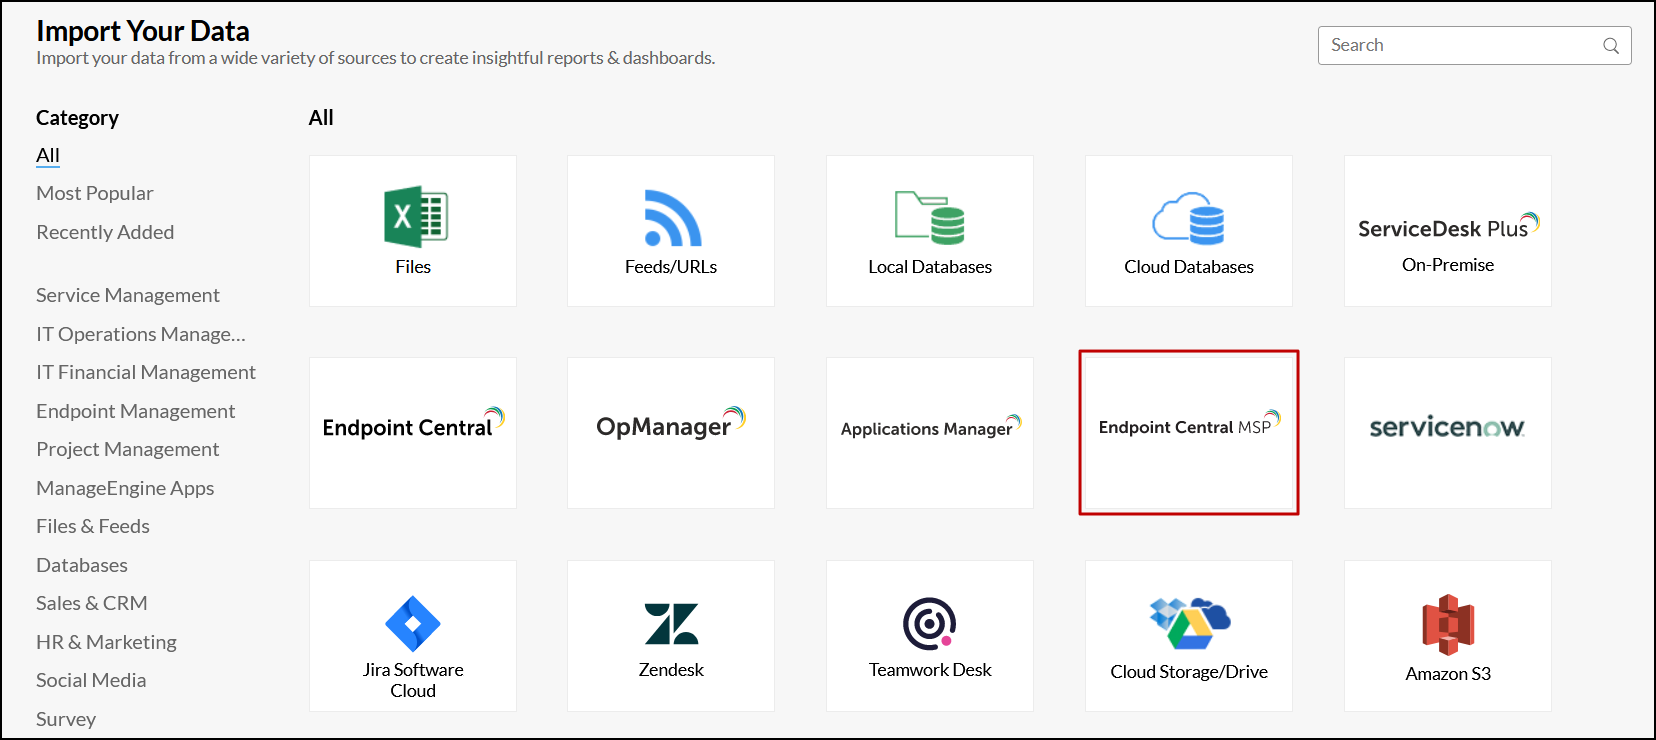Viewport: 1656px width, 740px height.
Task: Click the magnifier icon in Search box
Action: tap(1611, 46)
